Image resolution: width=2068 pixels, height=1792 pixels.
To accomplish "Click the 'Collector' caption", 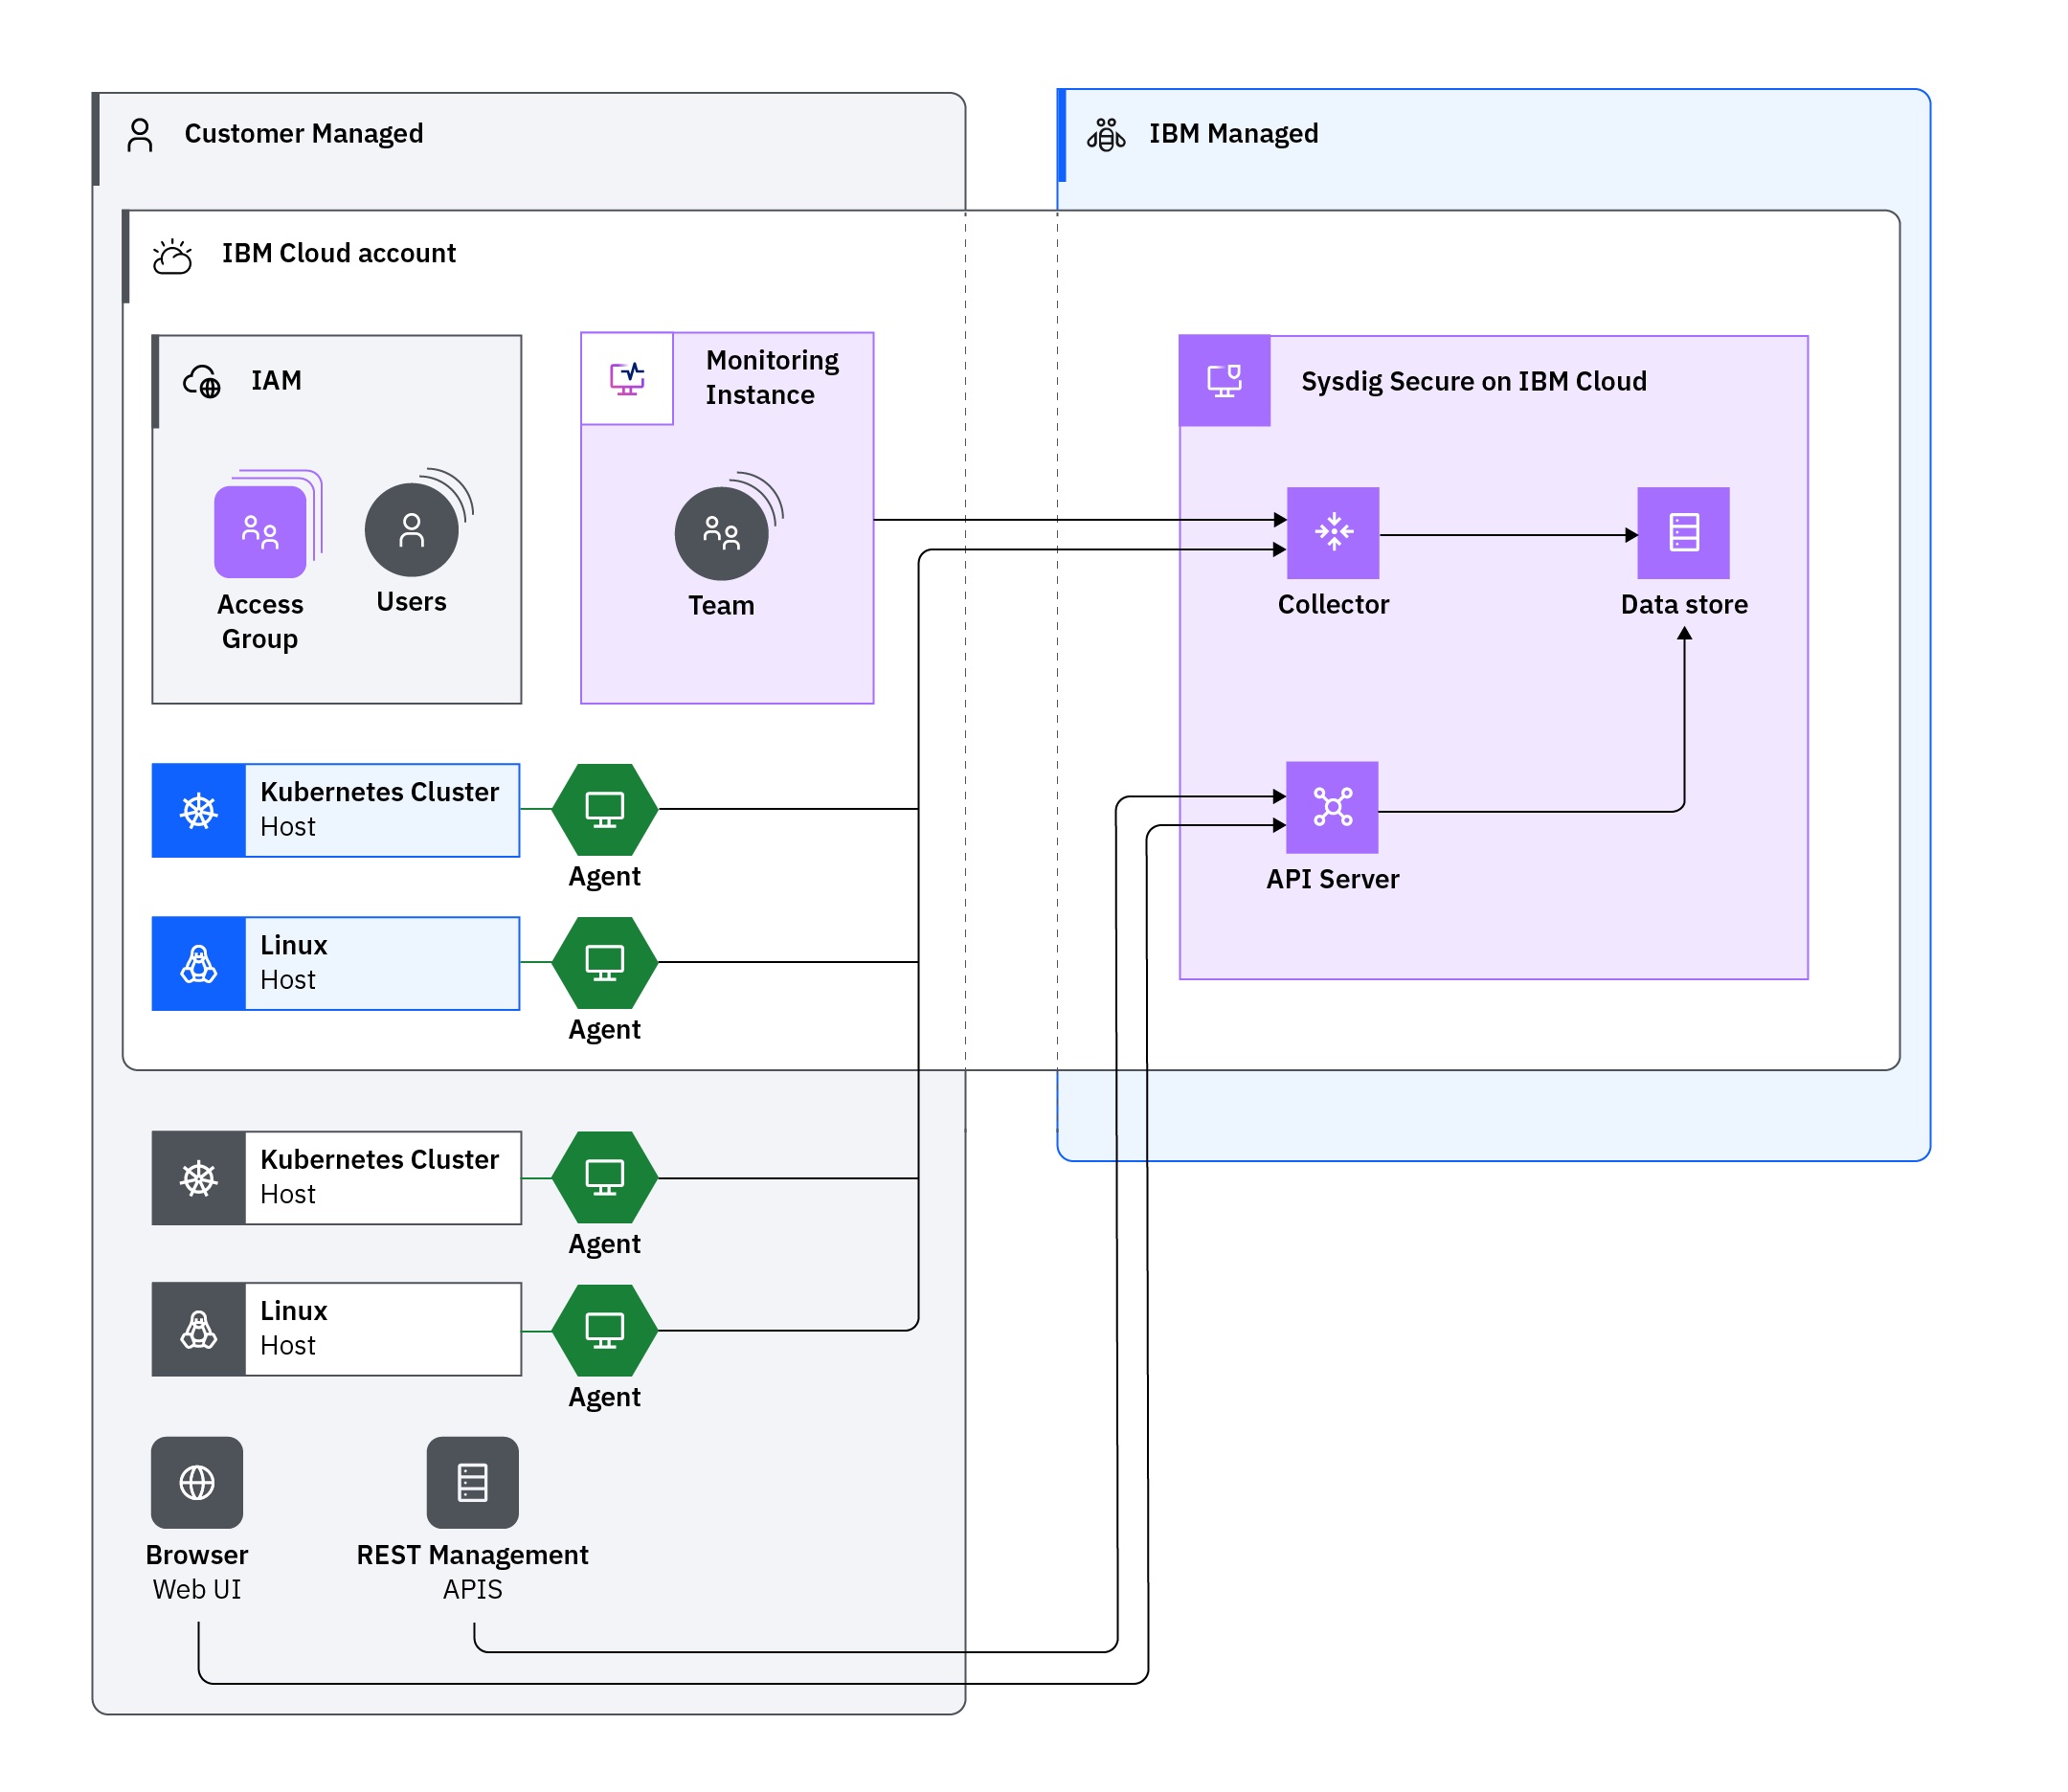I will tap(1333, 605).
